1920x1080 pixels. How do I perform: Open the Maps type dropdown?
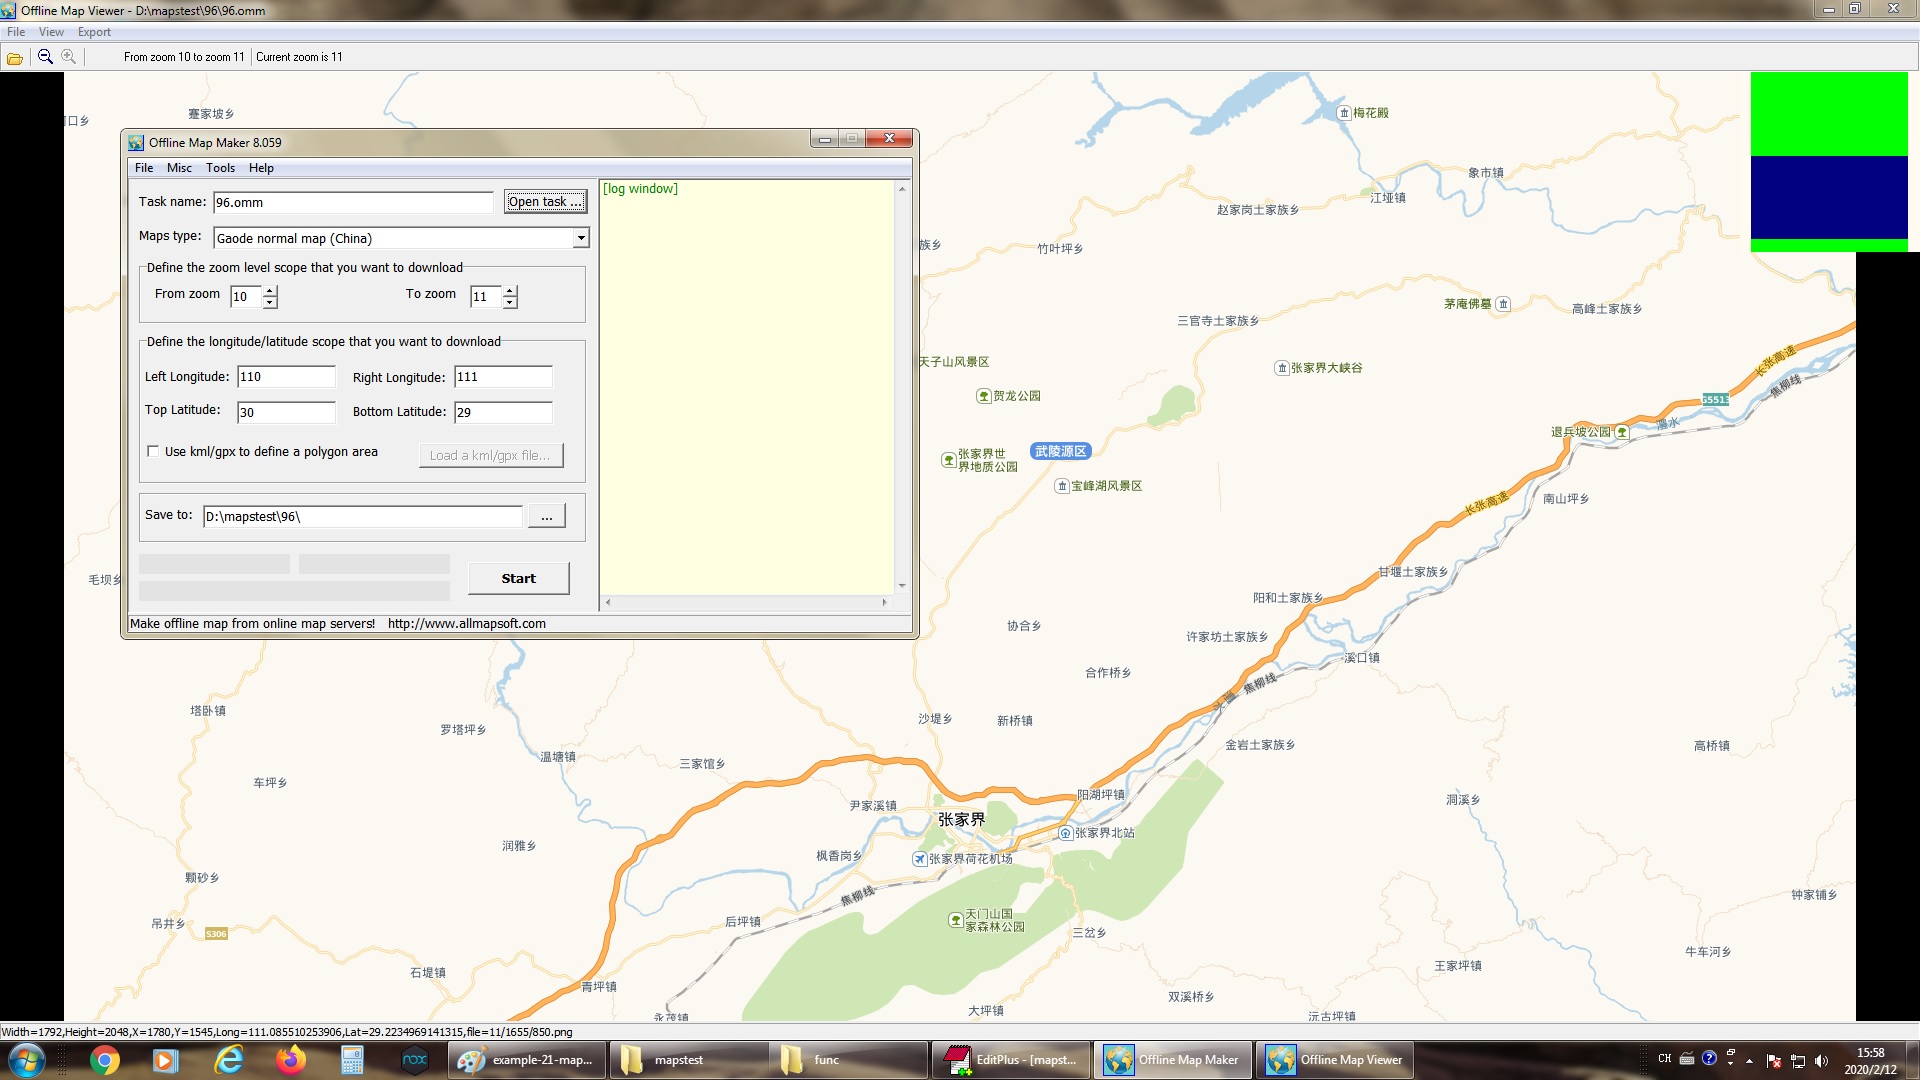[580, 238]
